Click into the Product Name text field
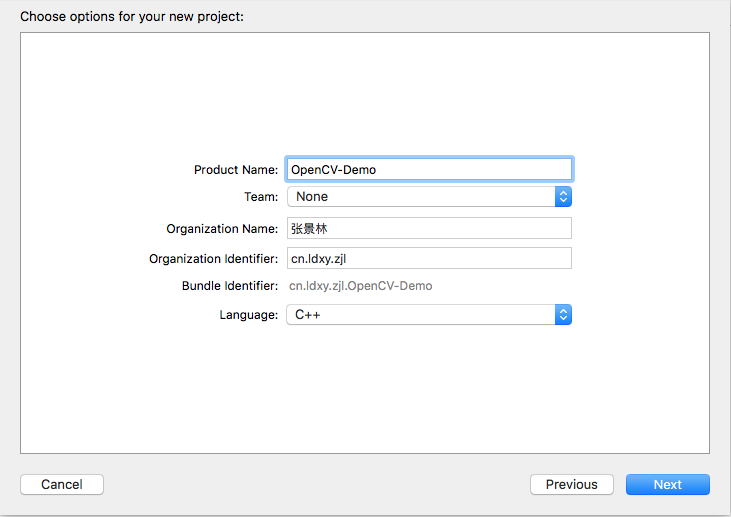 (x=429, y=169)
